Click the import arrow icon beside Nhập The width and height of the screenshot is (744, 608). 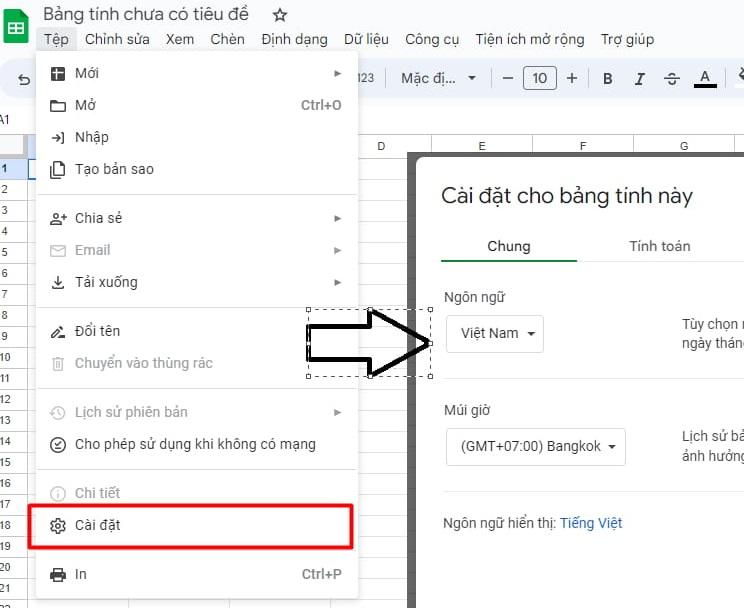point(58,138)
